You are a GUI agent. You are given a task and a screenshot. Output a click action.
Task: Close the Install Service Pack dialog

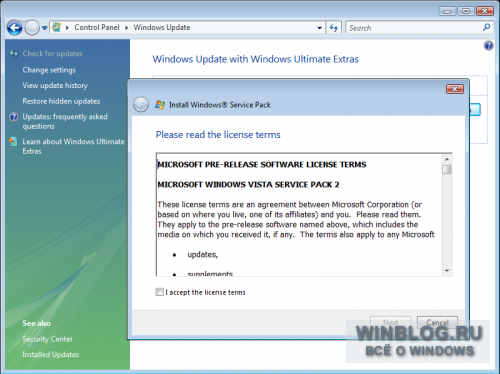tap(455, 89)
